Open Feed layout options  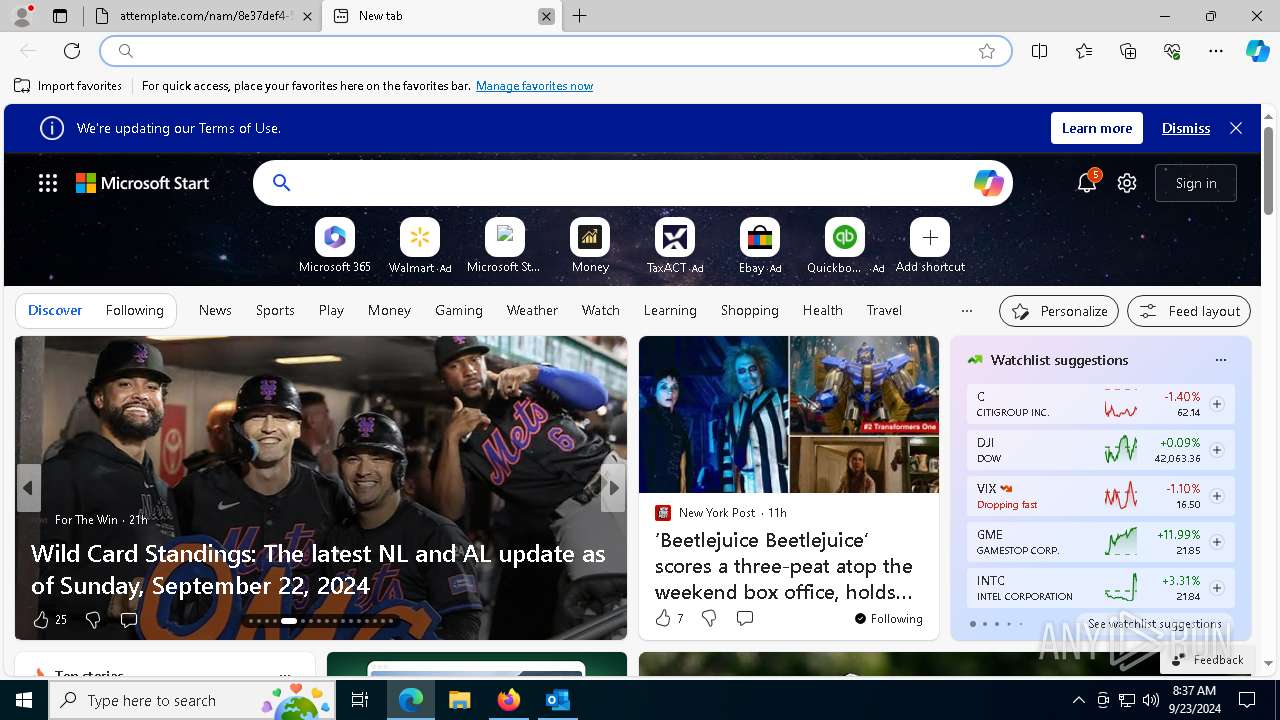coord(1189,311)
